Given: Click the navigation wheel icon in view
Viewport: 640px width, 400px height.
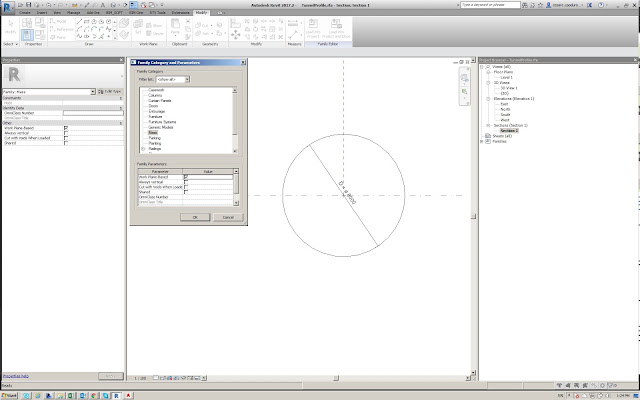Looking at the screenshot, I should [464, 78].
